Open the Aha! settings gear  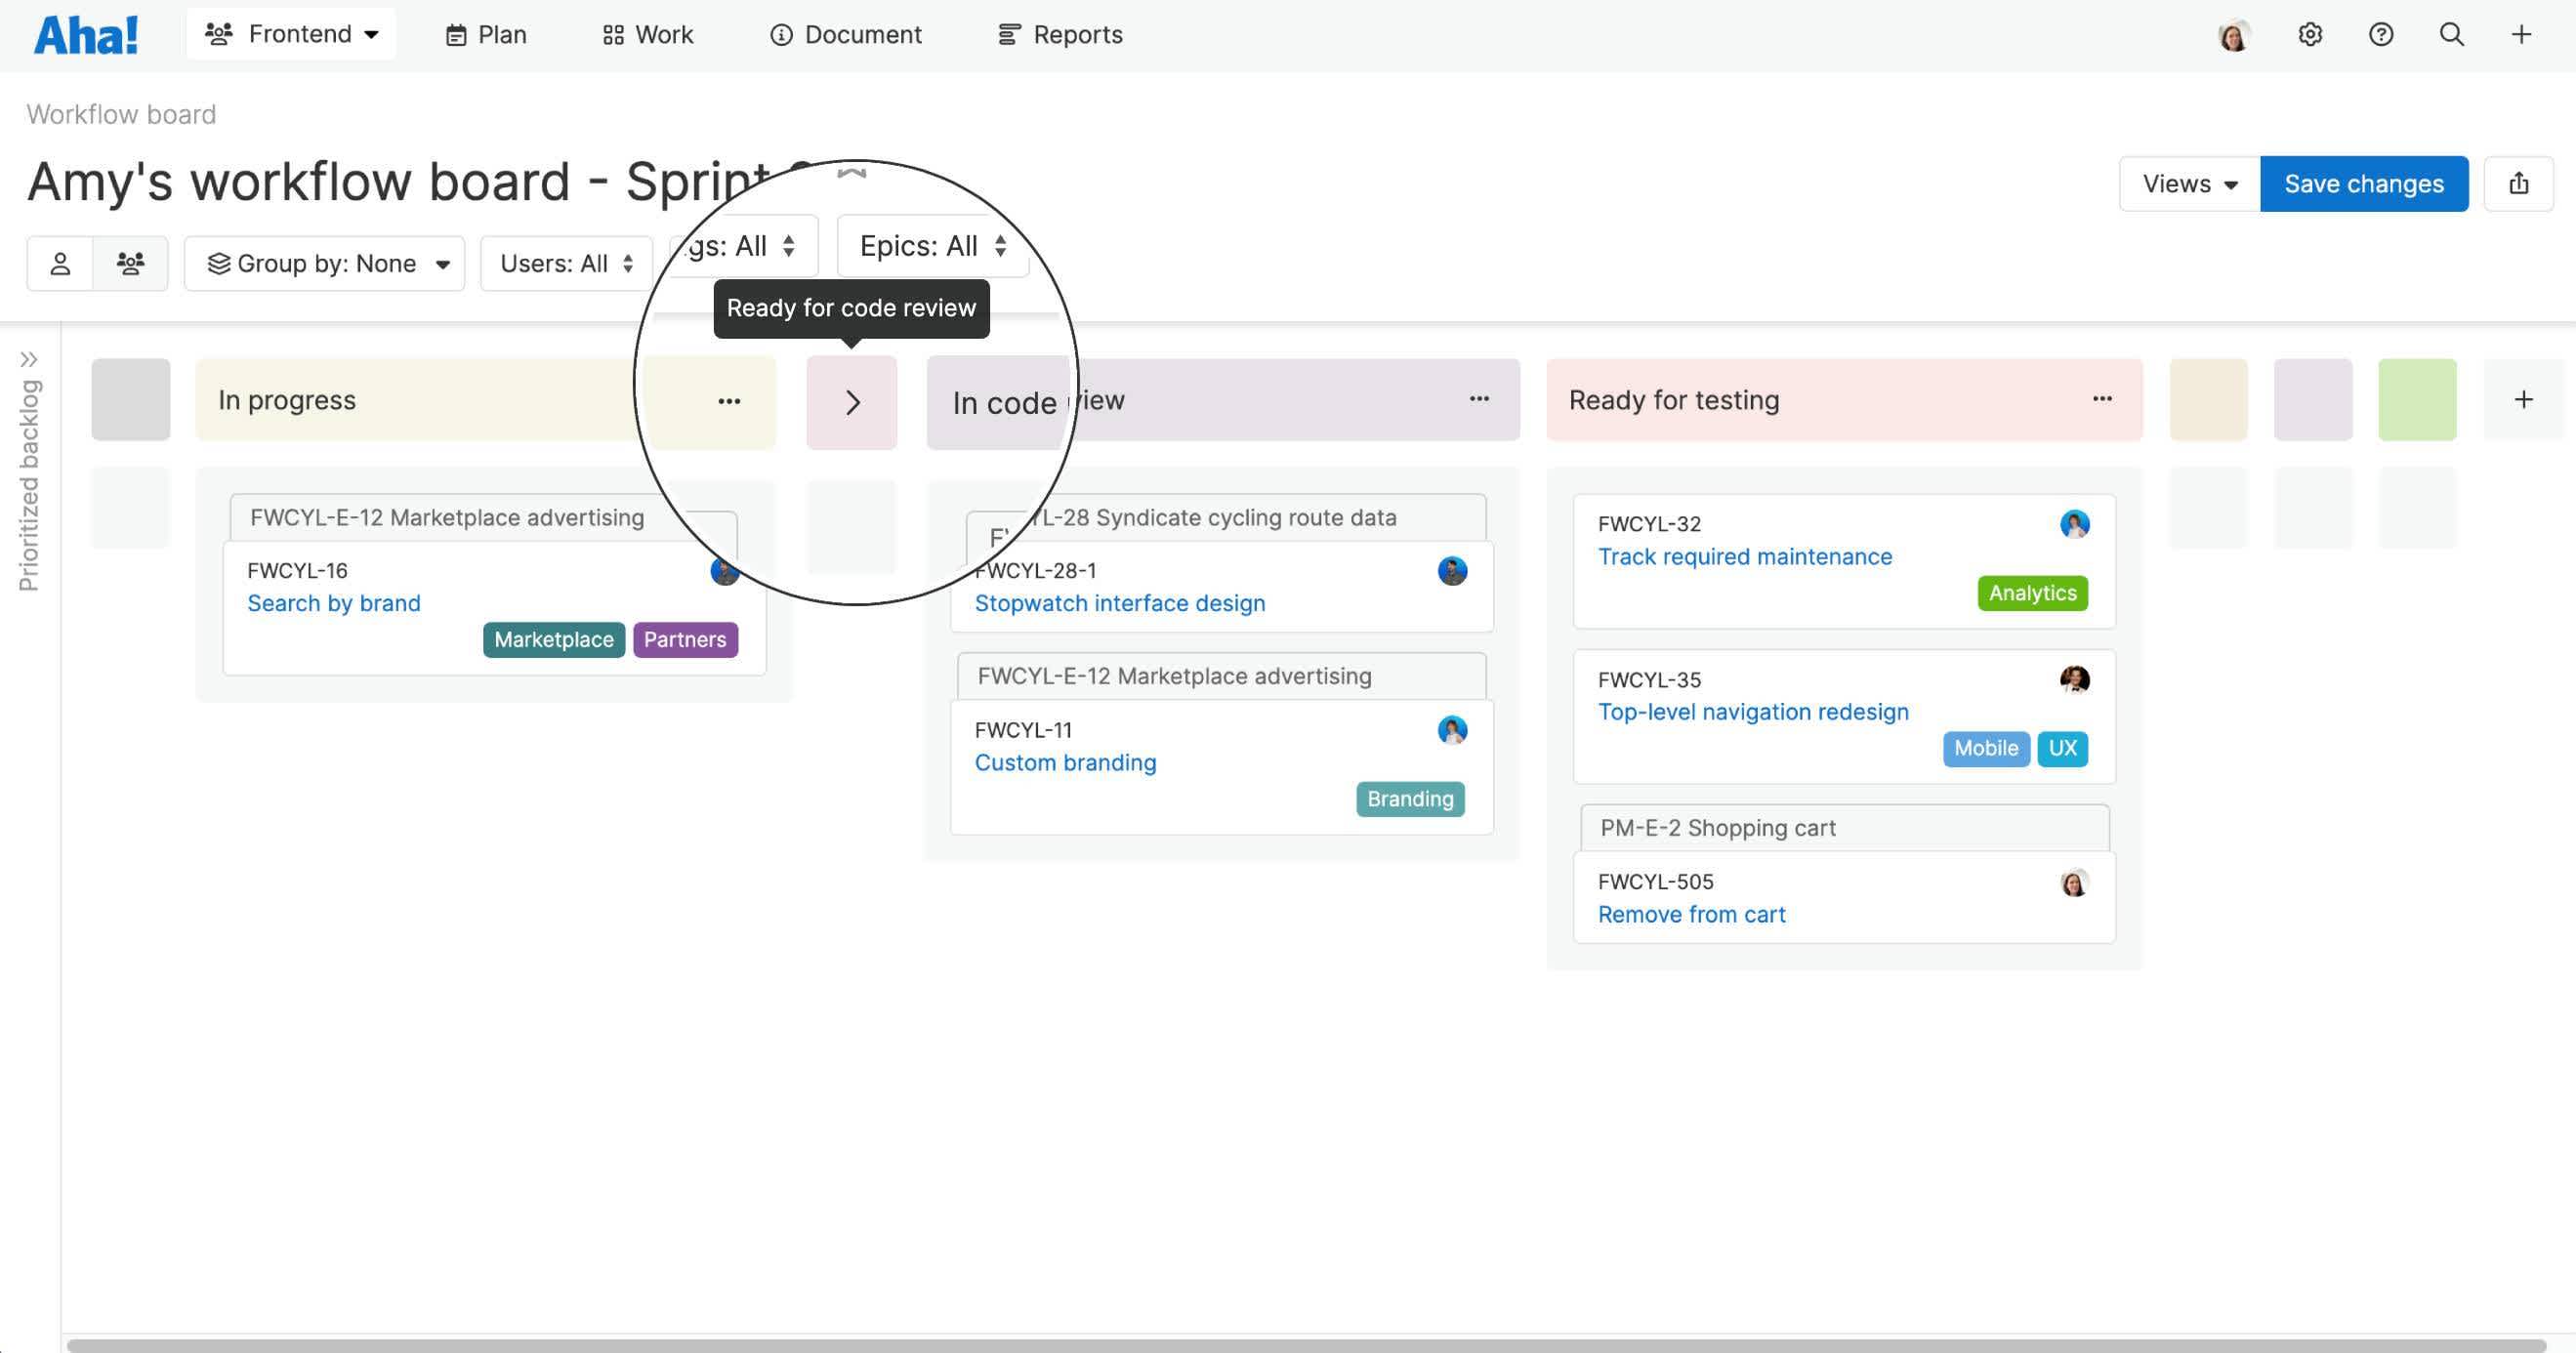(2310, 34)
